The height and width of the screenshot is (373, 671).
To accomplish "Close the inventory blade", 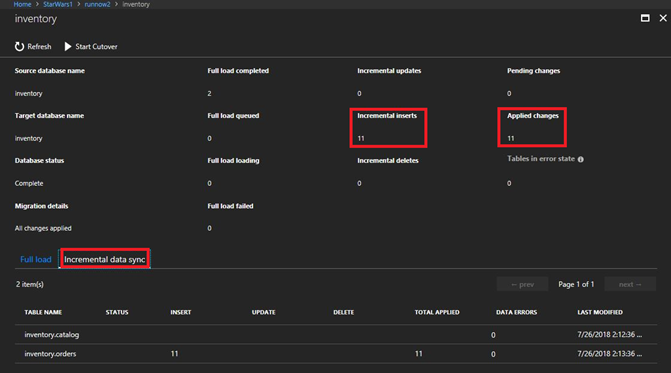I will 663,18.
